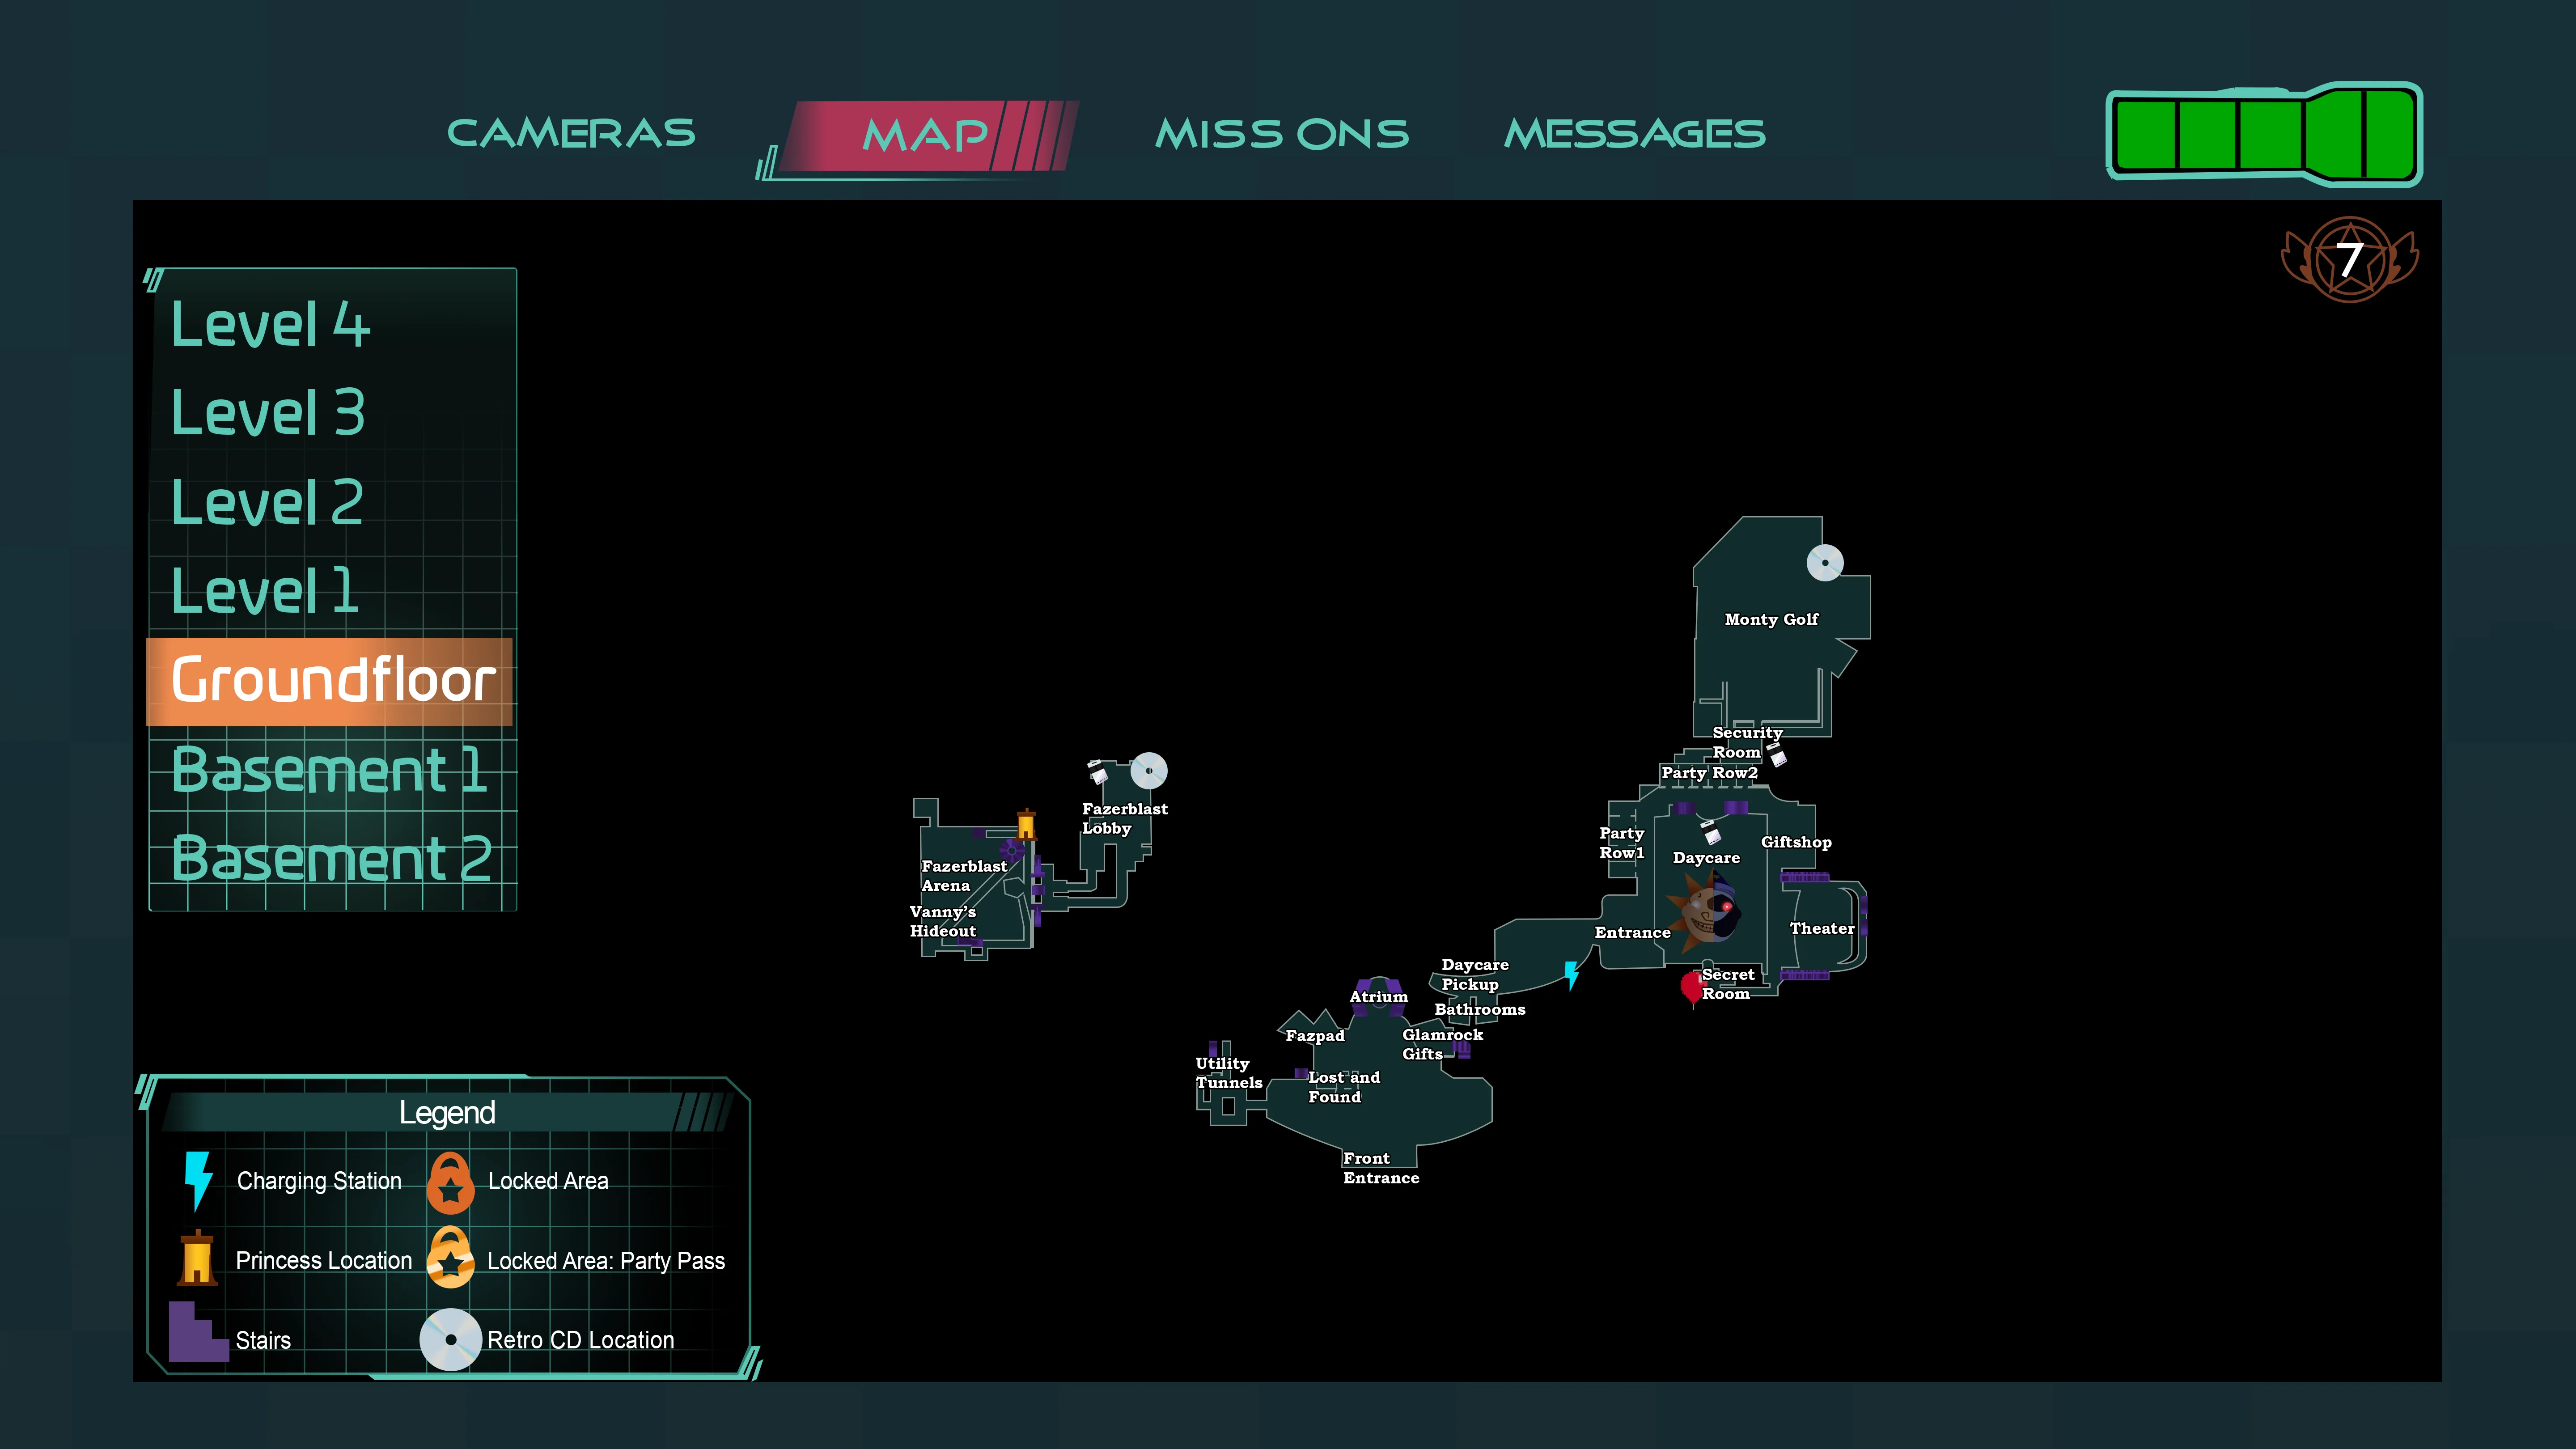
Task: Click the green flashlight battery indicator
Action: point(2264,134)
